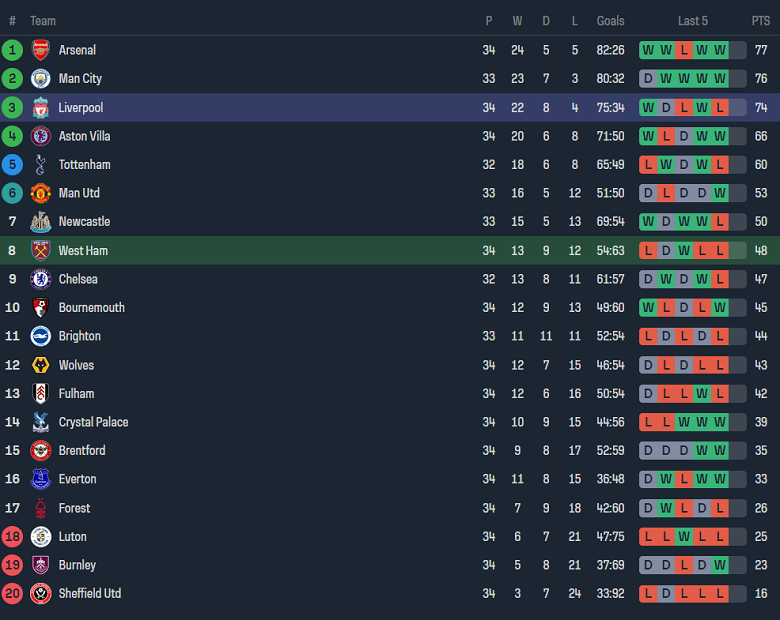Click the West Ham crest icon
Viewport: 780px width, 620px height.
(40, 251)
